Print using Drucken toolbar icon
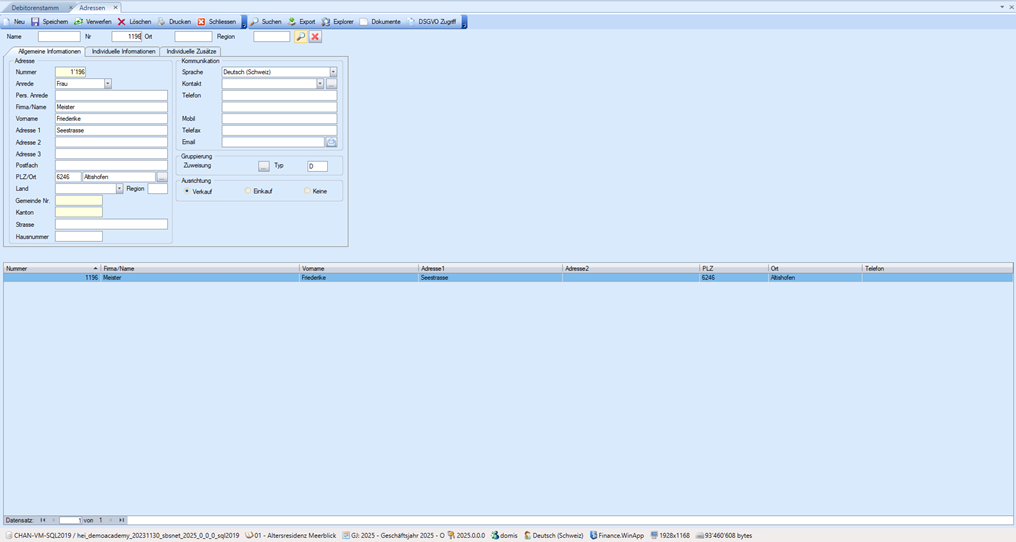 [x=174, y=21]
